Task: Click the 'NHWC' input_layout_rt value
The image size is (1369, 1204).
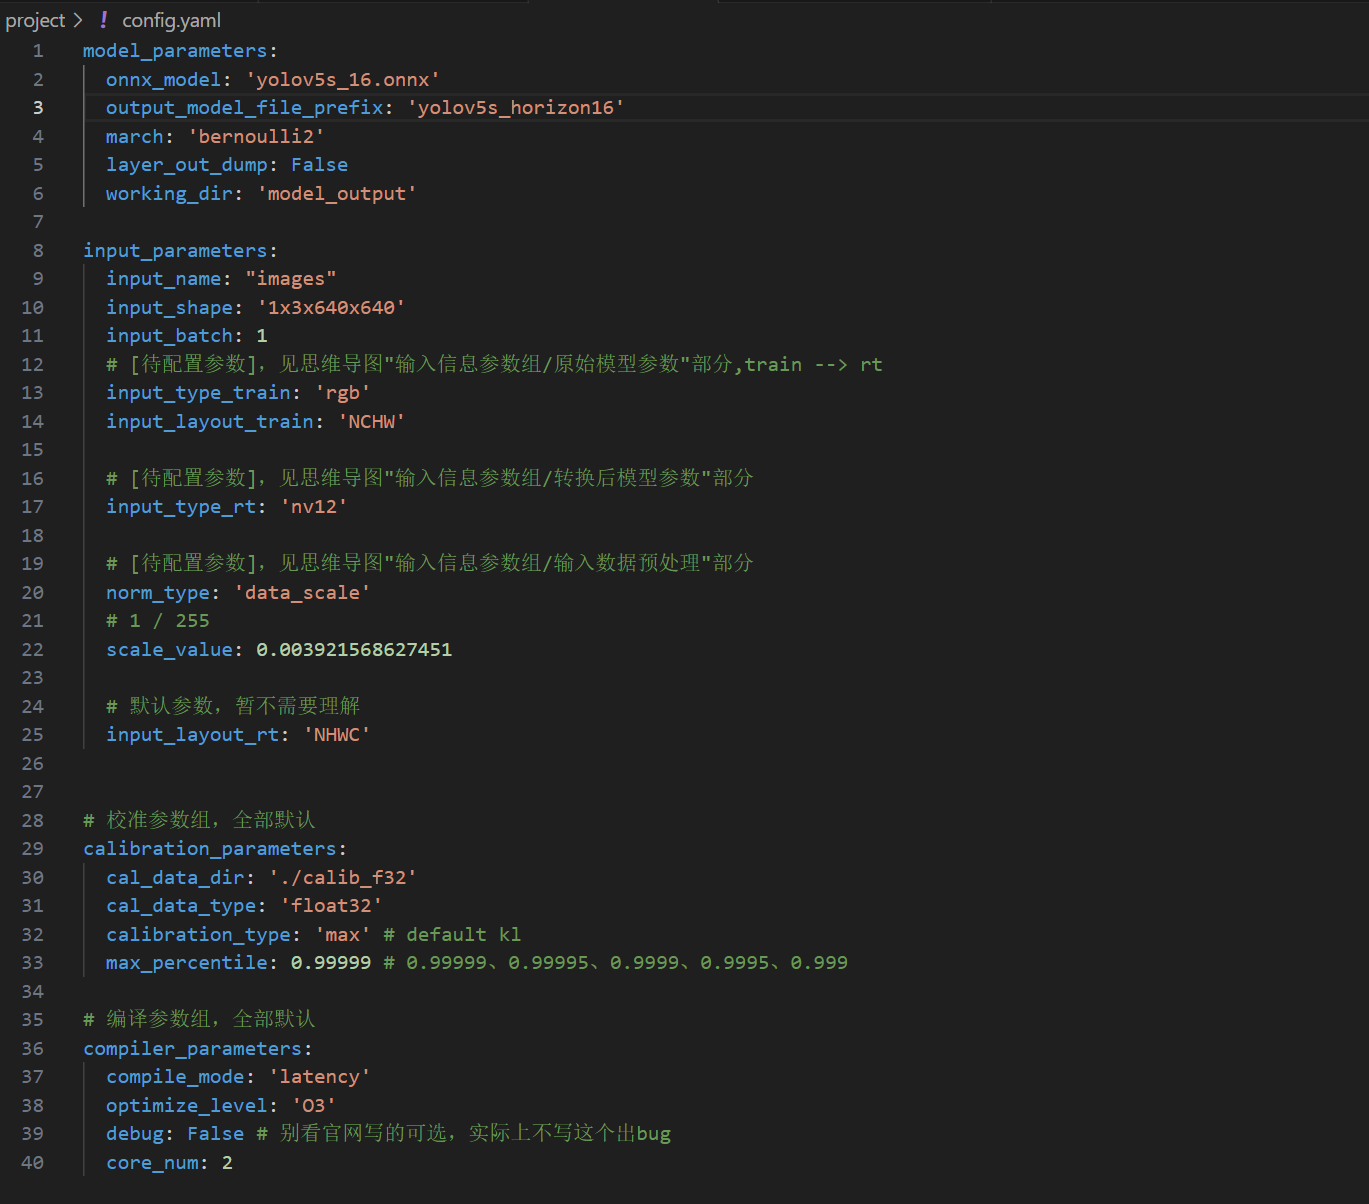Action: pos(337,735)
